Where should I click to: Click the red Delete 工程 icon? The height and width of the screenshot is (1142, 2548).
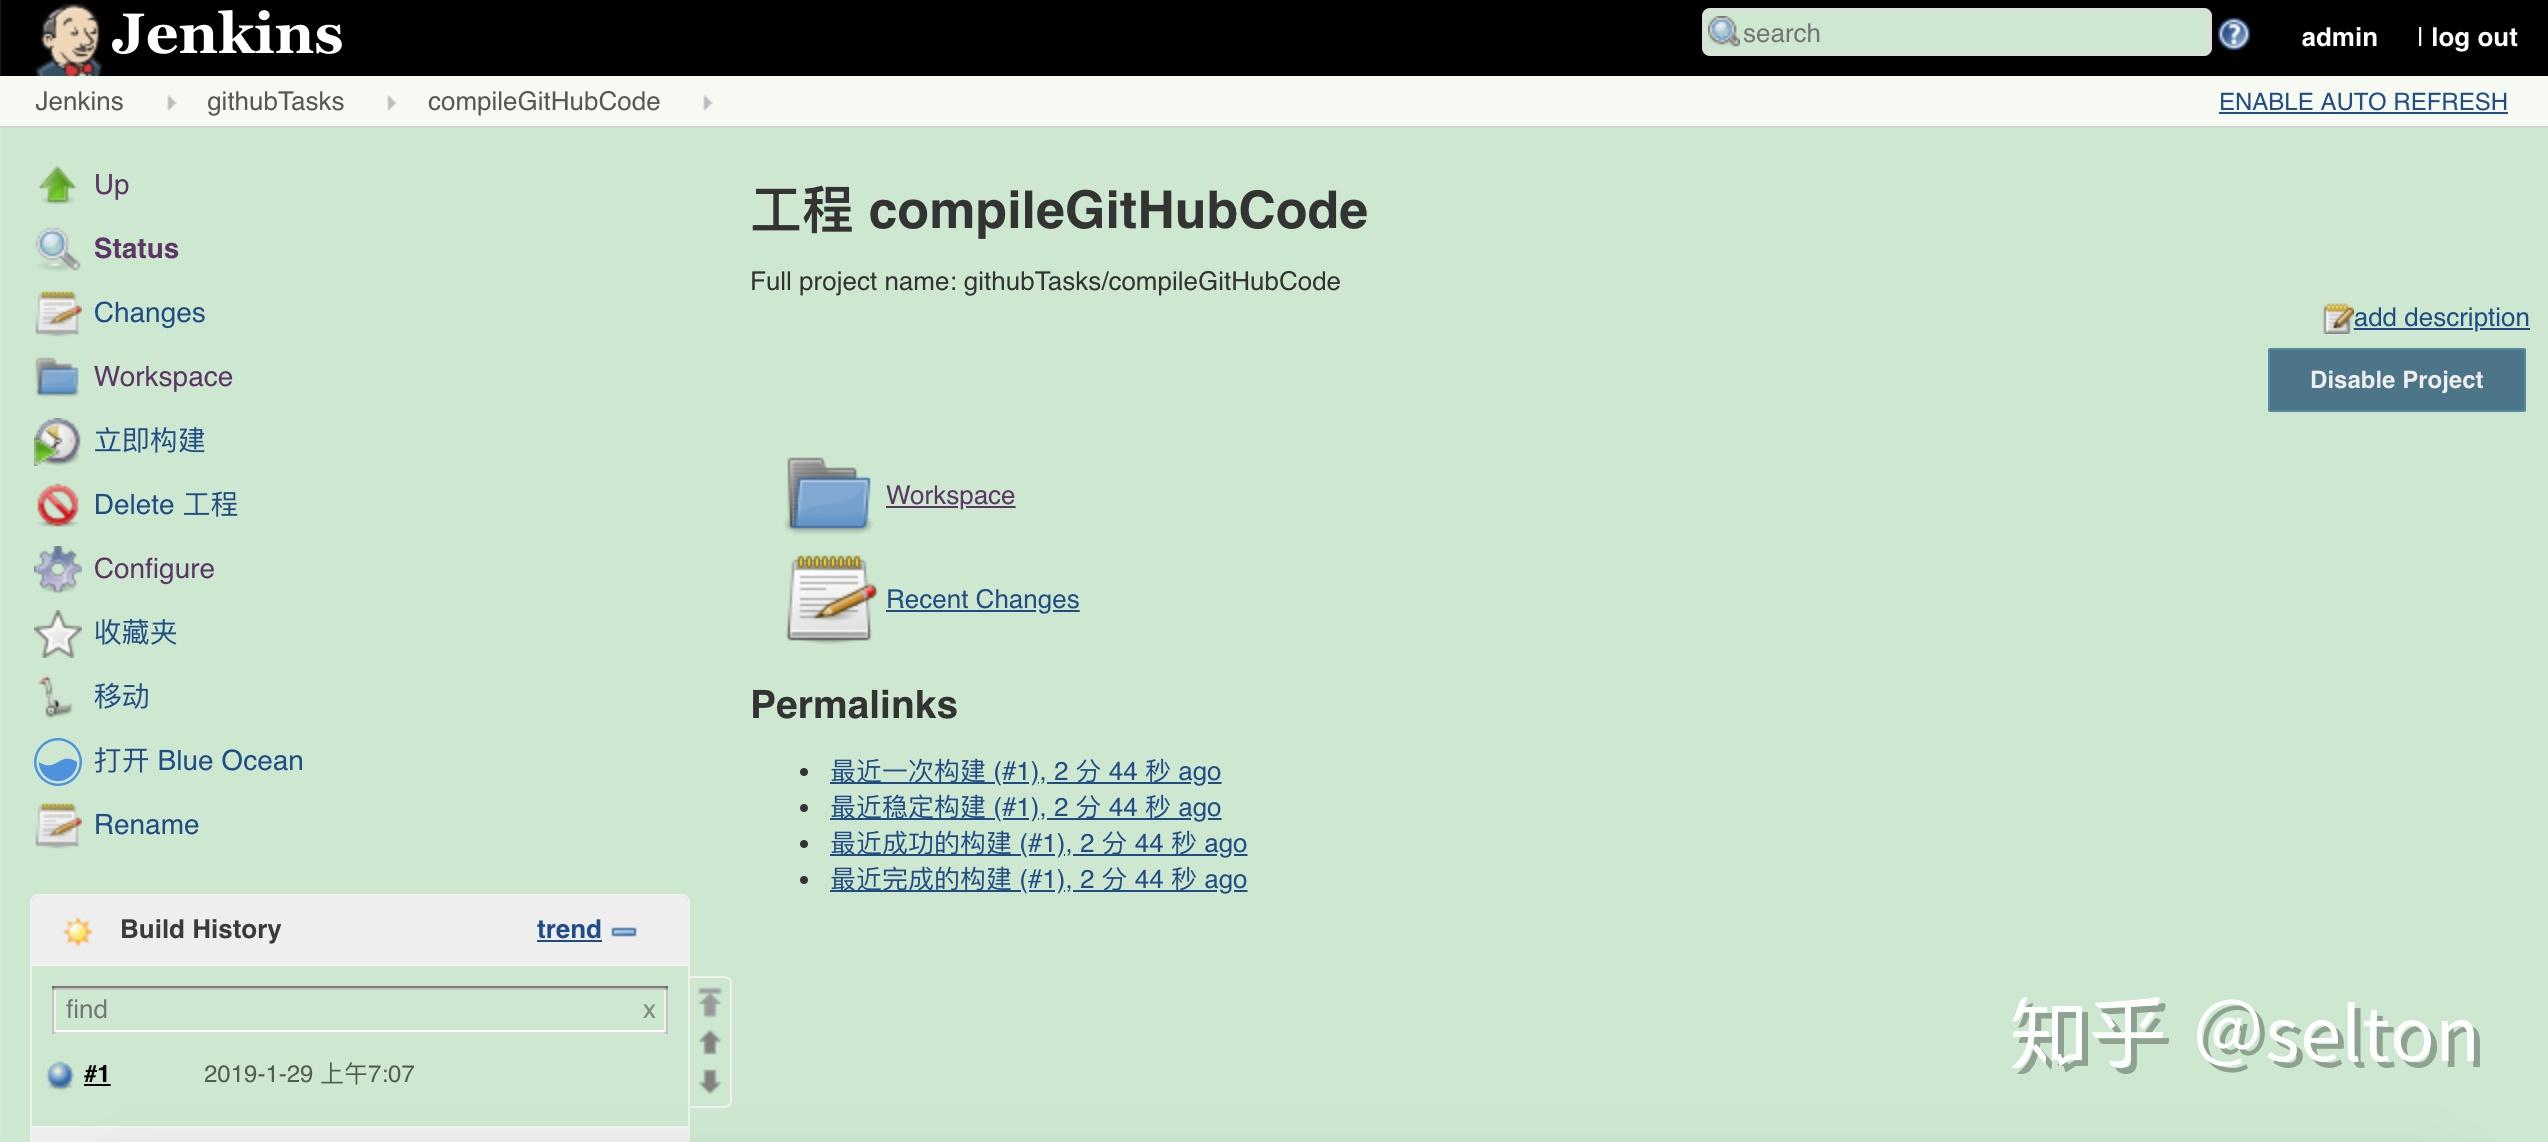pyautogui.click(x=57, y=505)
